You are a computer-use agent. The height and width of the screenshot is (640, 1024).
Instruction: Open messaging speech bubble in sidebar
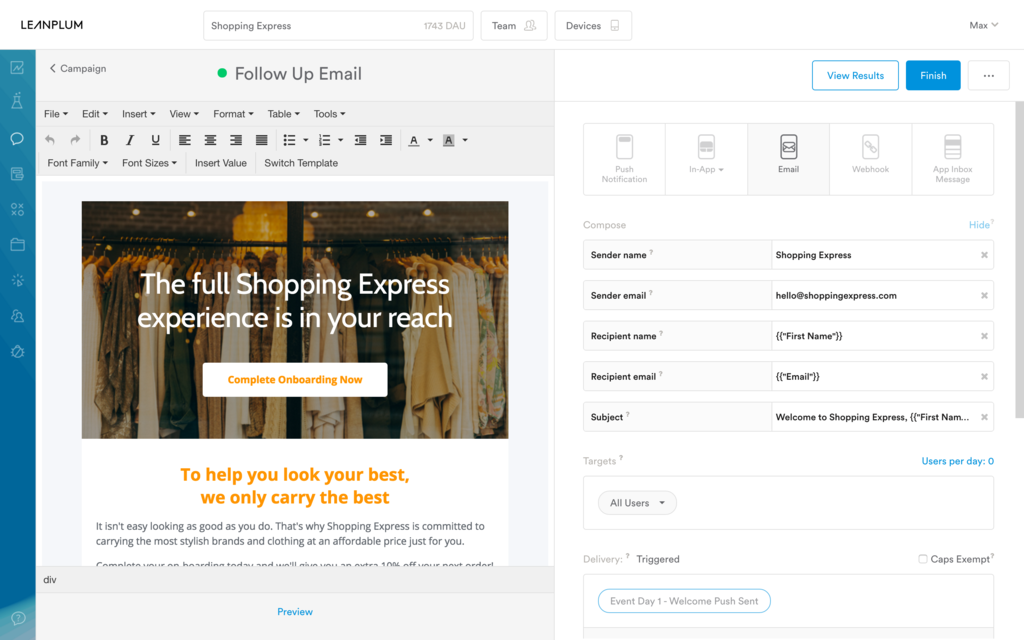click(18, 138)
